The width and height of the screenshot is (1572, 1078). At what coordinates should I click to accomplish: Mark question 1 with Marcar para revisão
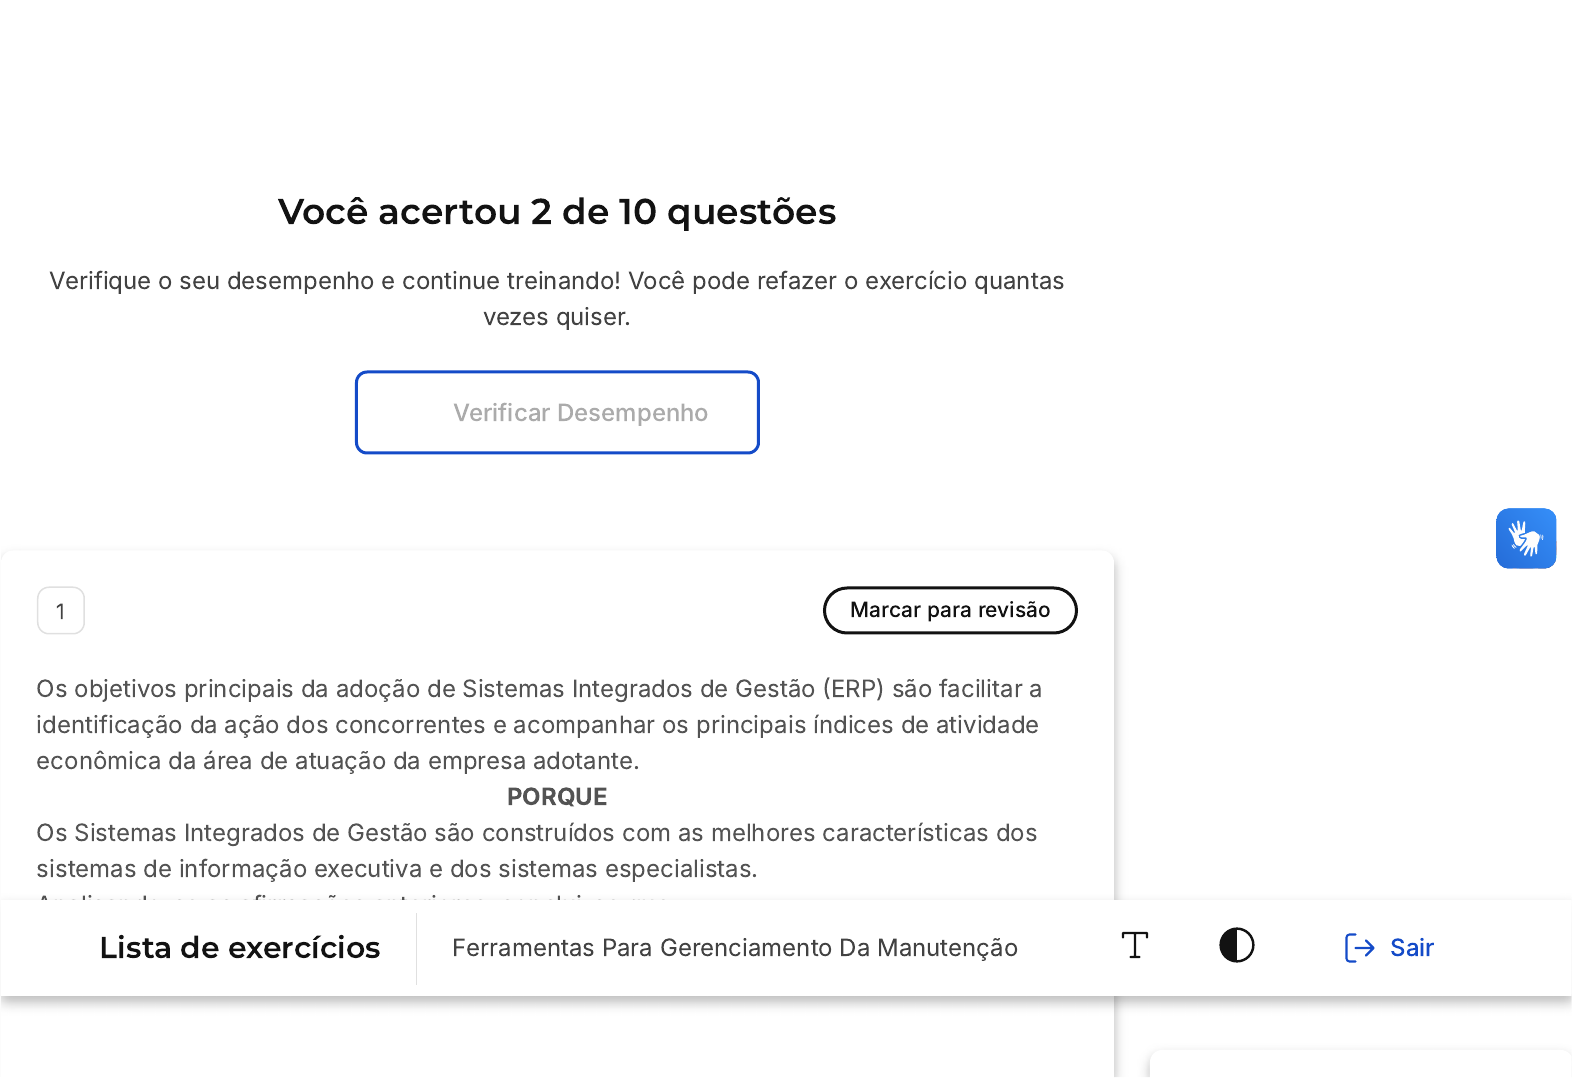pos(949,610)
